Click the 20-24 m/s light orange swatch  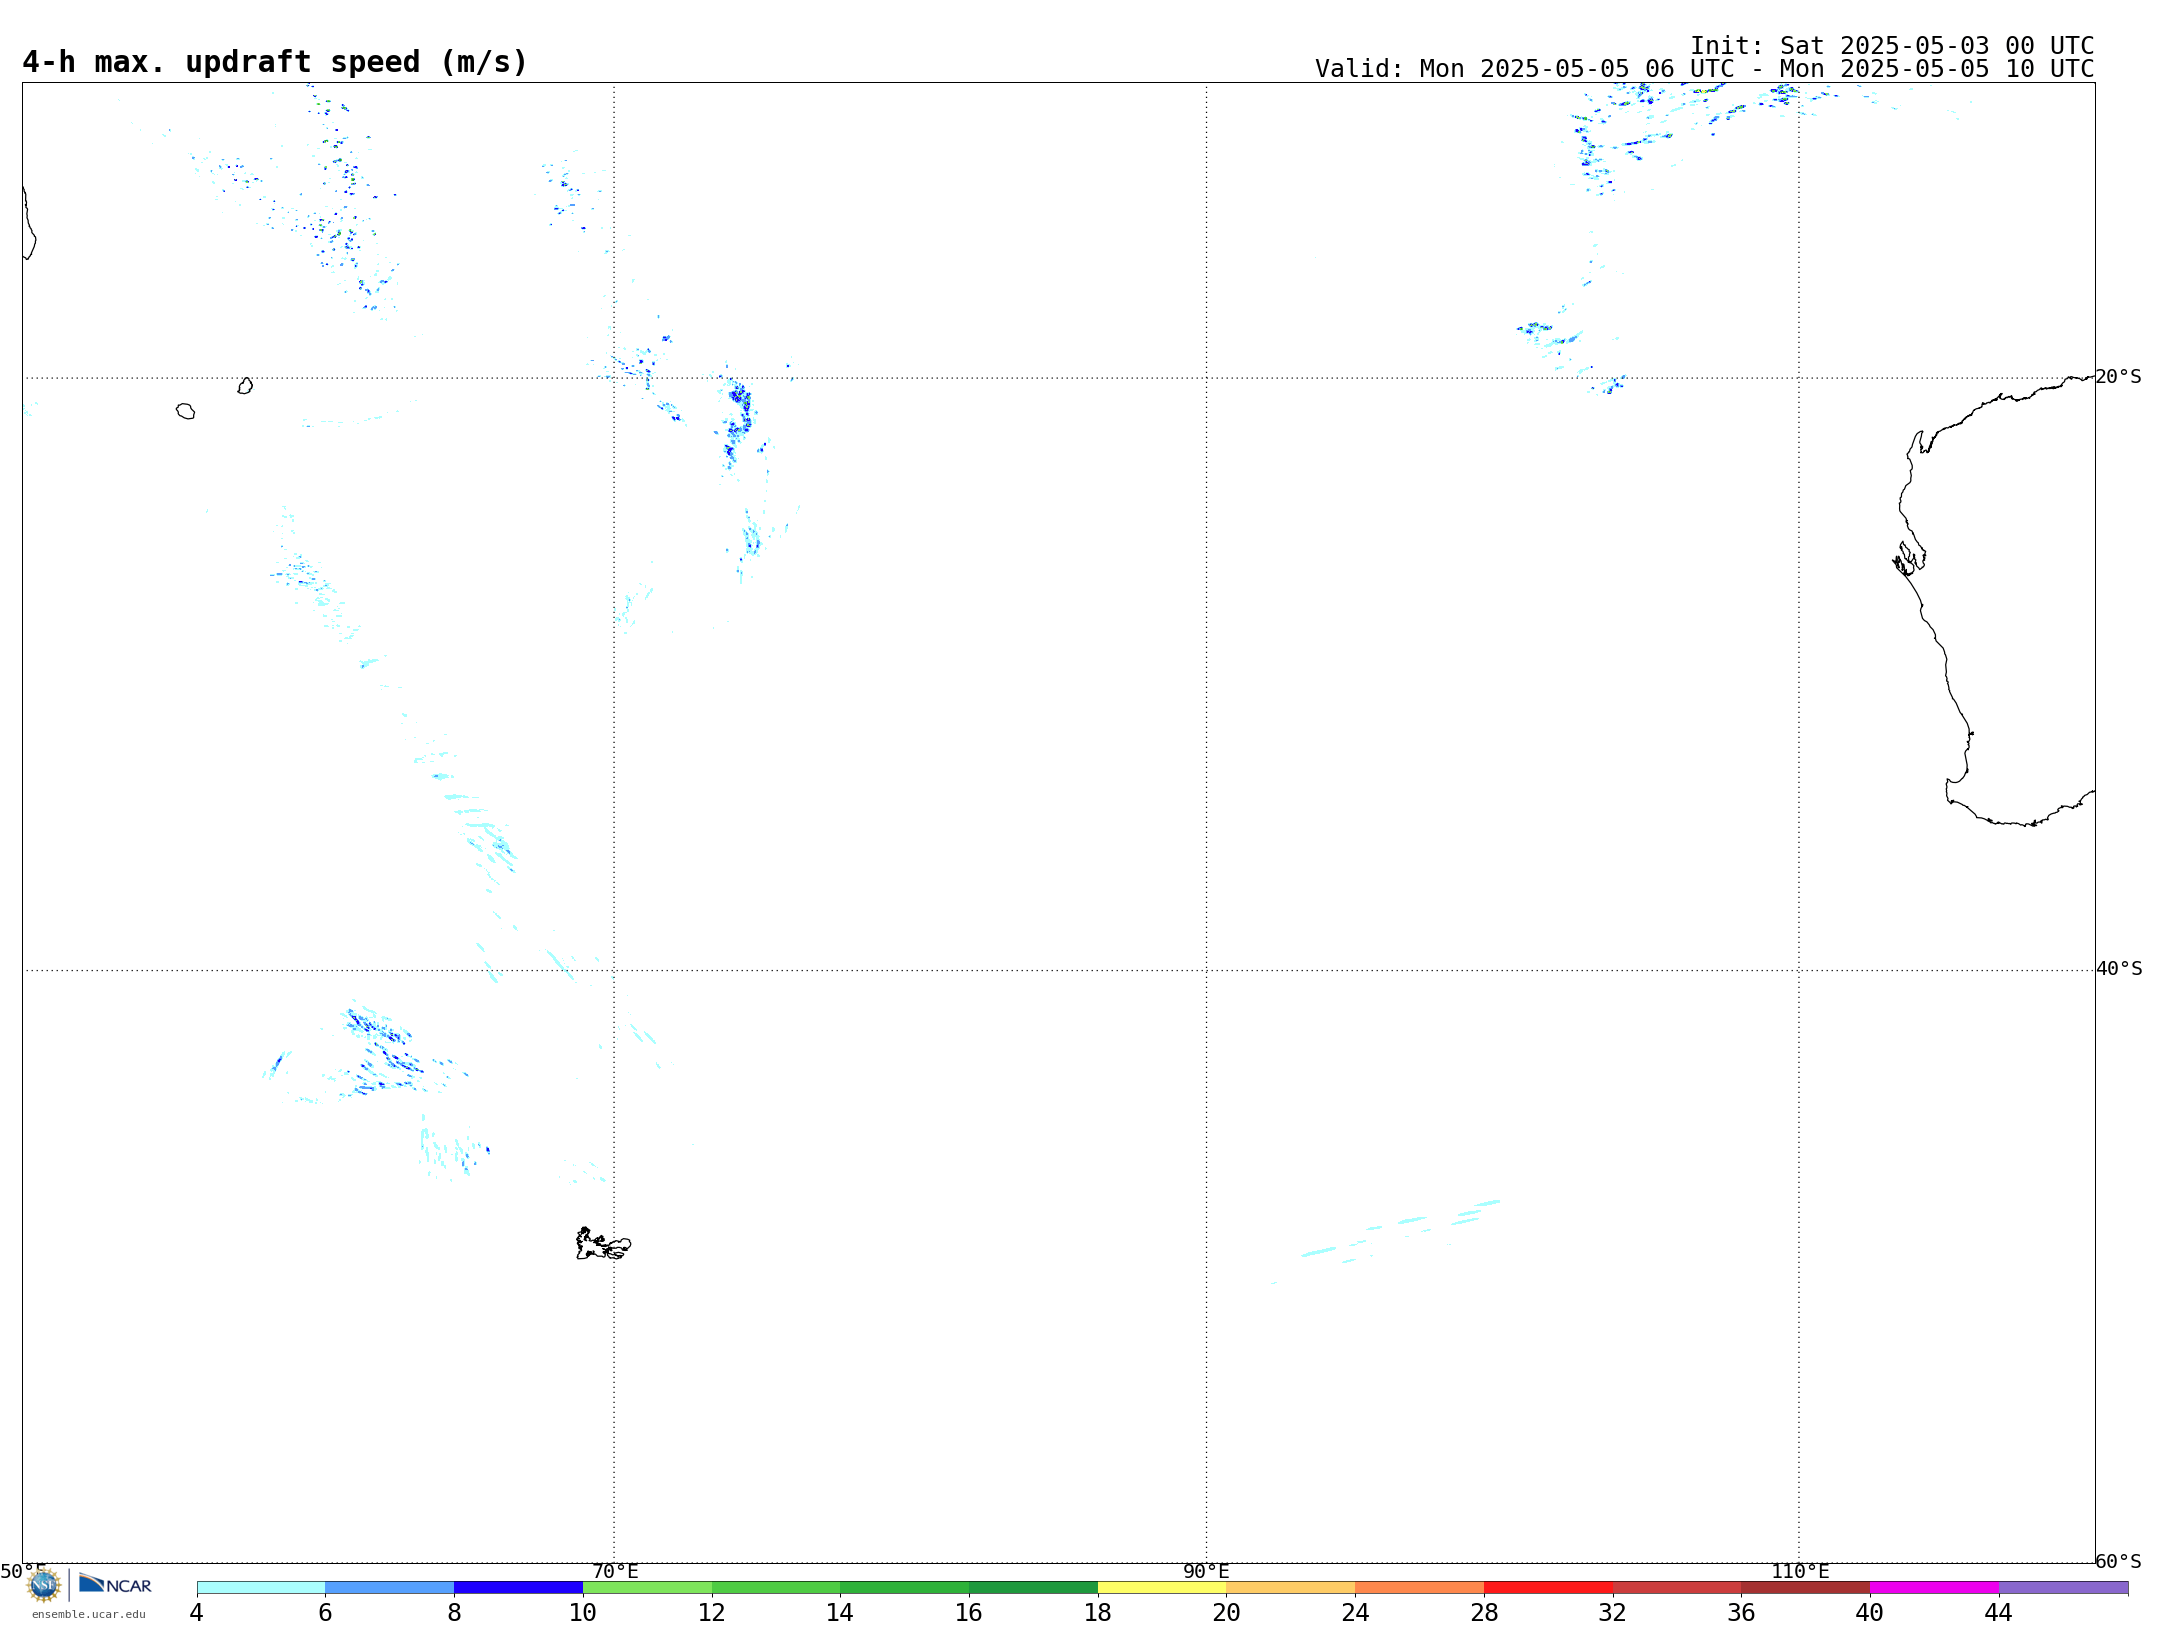point(1291,1588)
